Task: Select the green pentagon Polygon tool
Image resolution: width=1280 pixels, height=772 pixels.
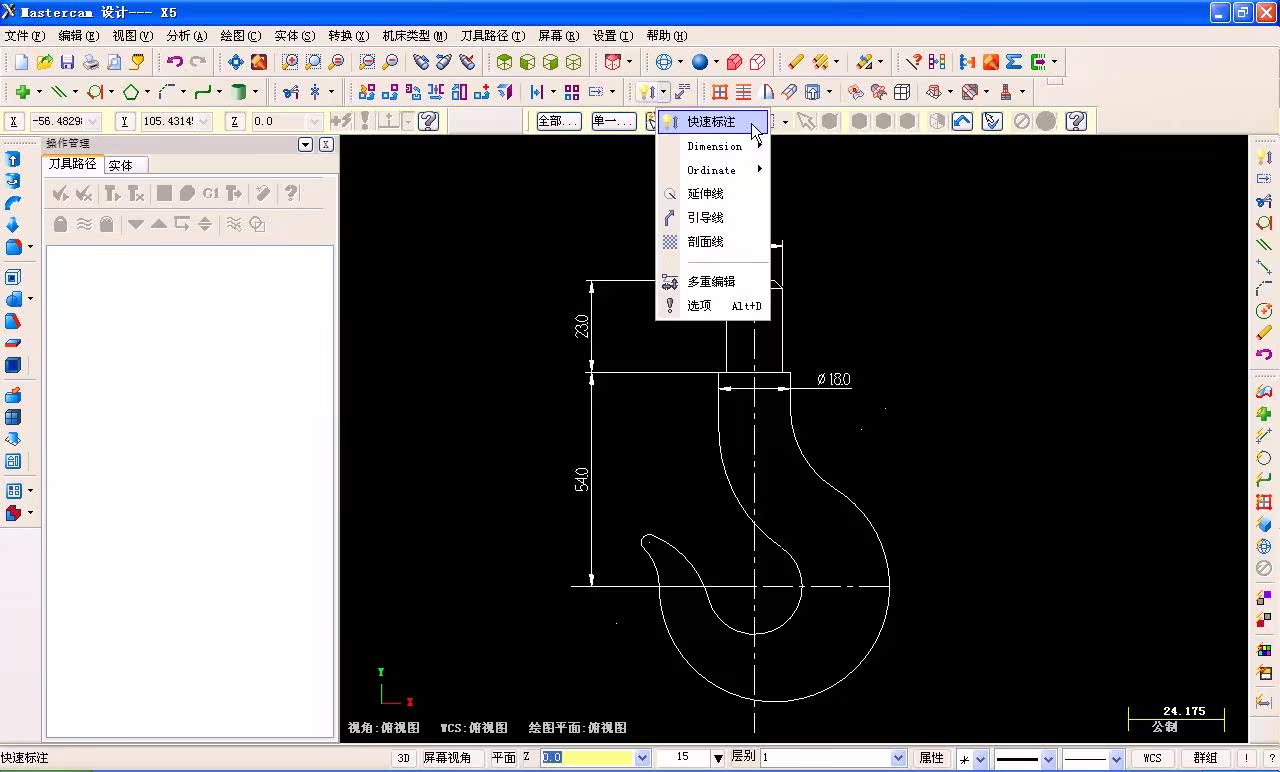Action: pyautogui.click(x=131, y=92)
